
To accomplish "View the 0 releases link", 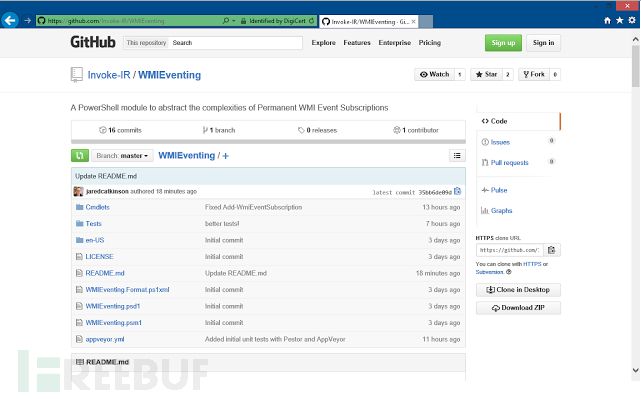I will 317,130.
